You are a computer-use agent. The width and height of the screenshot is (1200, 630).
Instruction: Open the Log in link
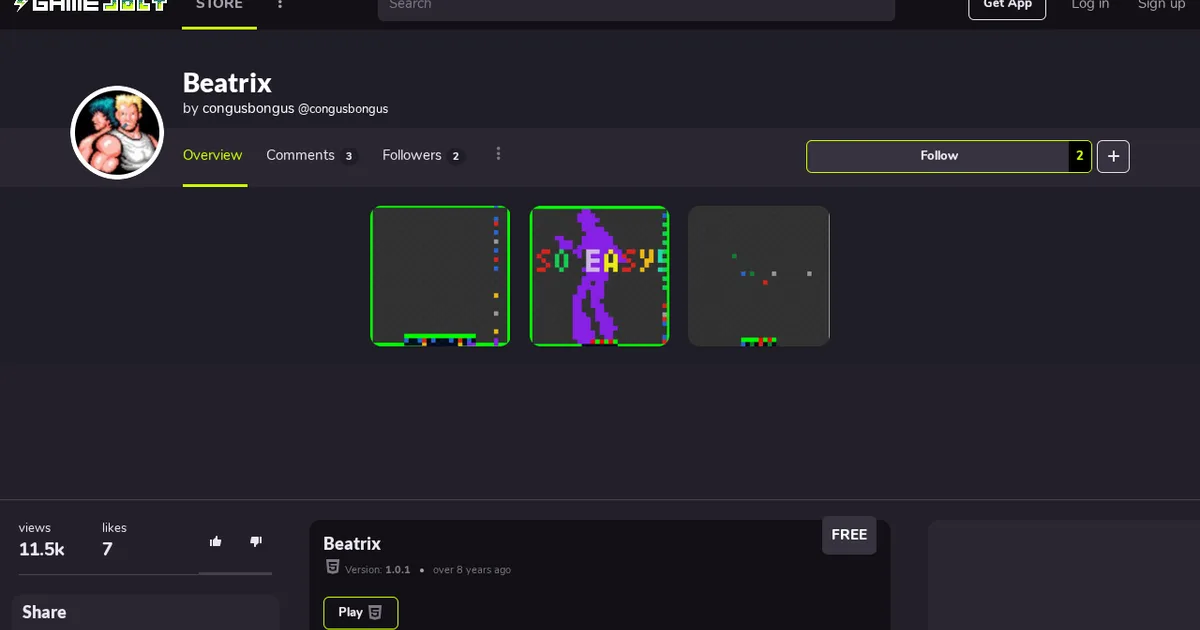pyautogui.click(x=1090, y=5)
